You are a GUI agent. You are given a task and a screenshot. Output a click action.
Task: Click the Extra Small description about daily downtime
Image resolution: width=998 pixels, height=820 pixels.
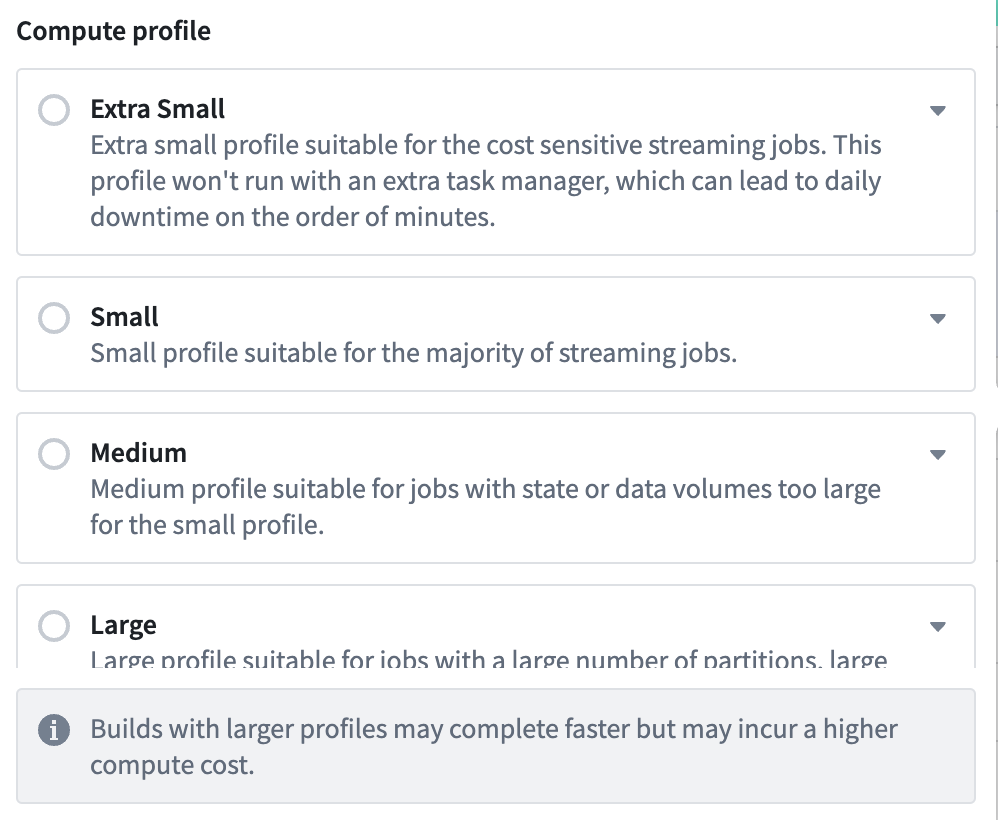tap(486, 181)
